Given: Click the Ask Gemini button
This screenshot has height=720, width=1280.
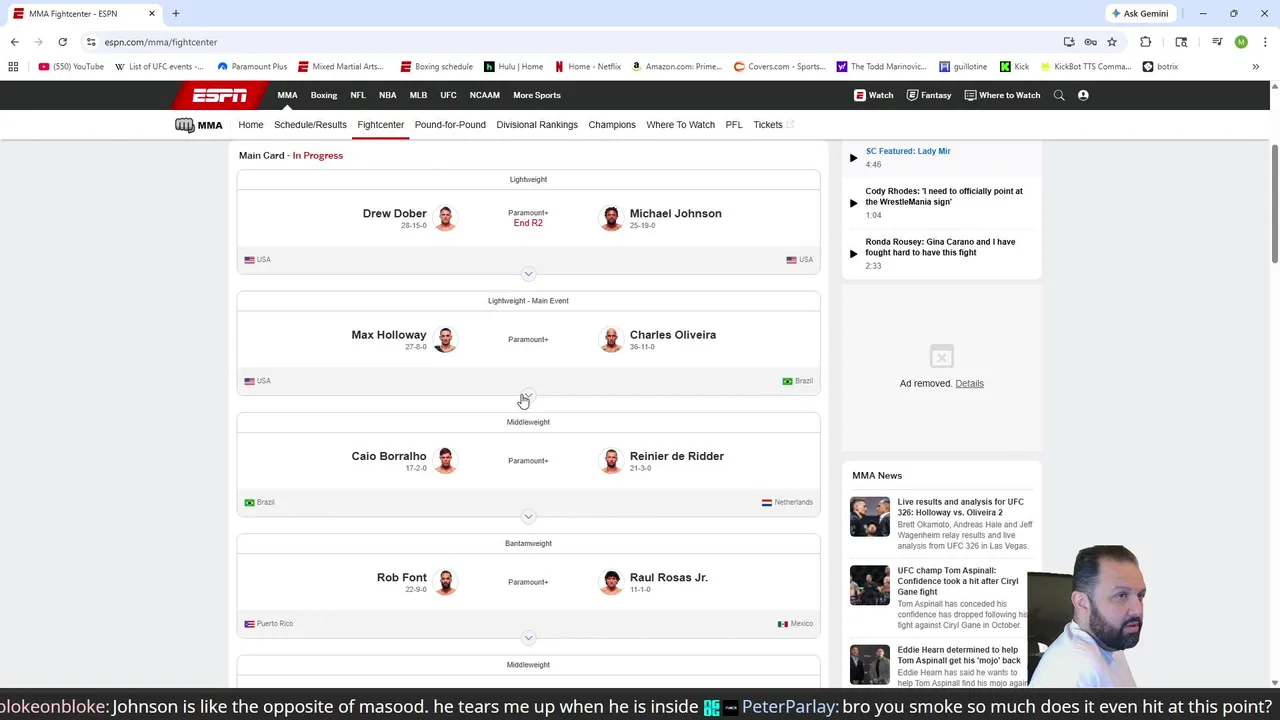Looking at the screenshot, I should [1140, 13].
